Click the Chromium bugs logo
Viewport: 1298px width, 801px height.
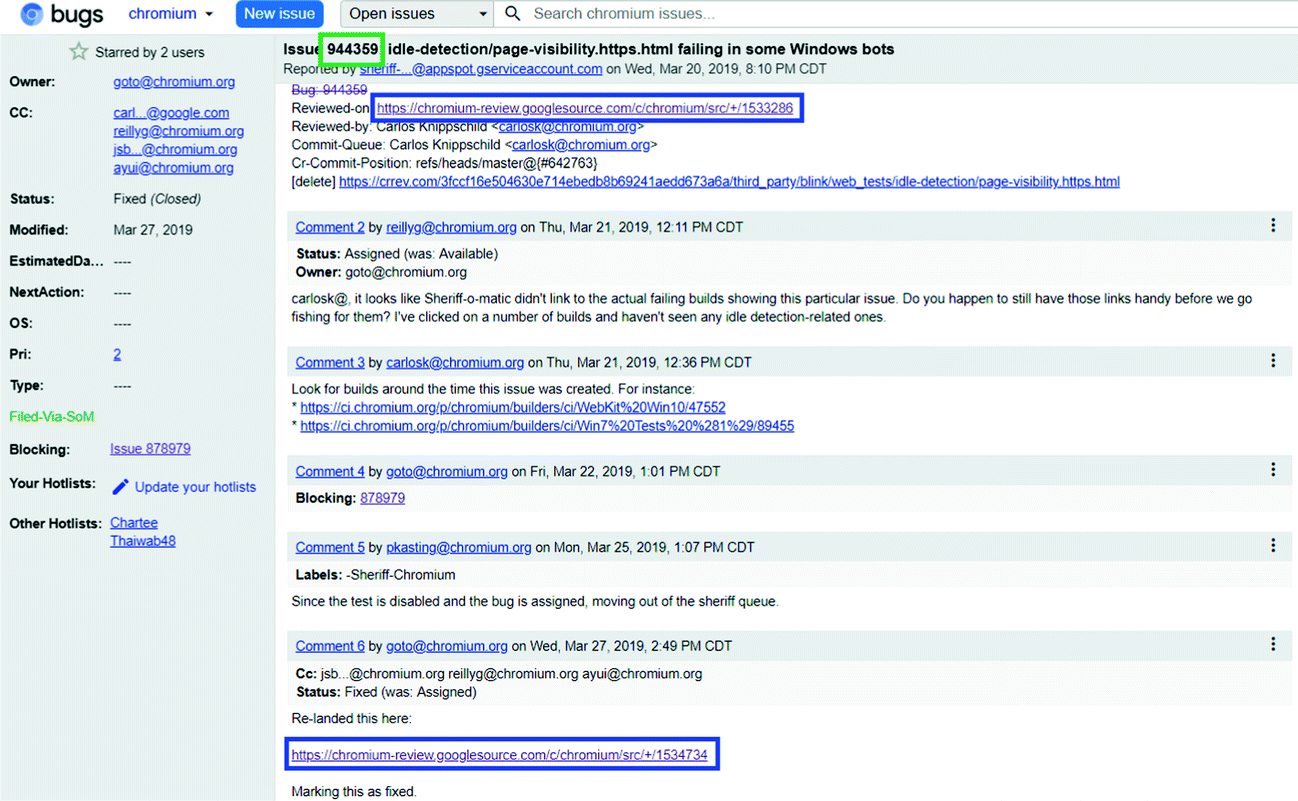[62, 15]
